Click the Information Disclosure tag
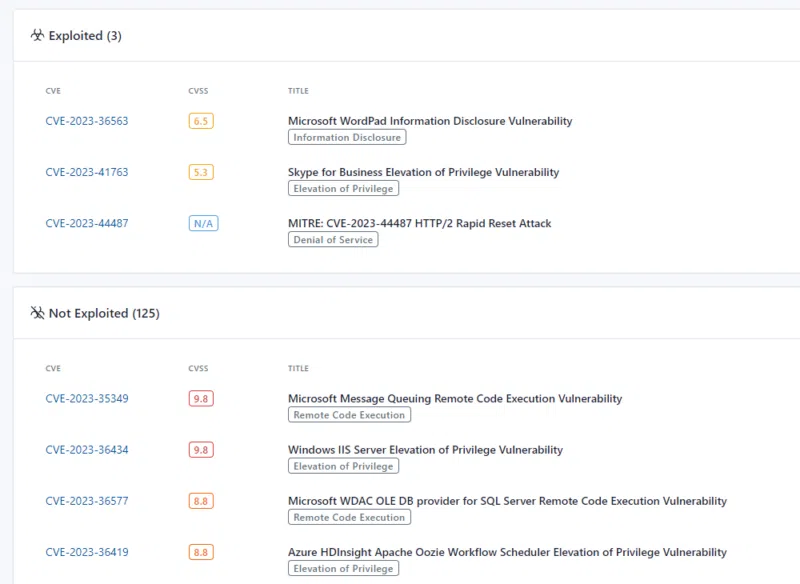 (x=346, y=137)
